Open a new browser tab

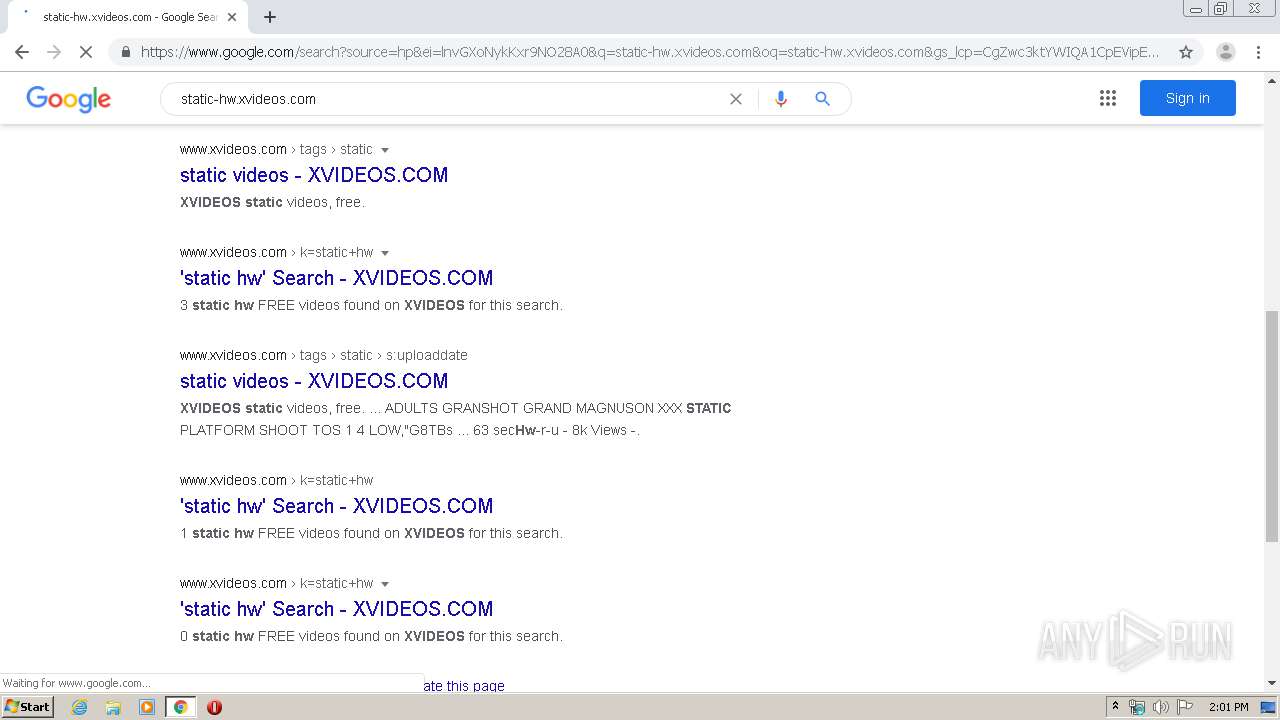pyautogui.click(x=270, y=17)
